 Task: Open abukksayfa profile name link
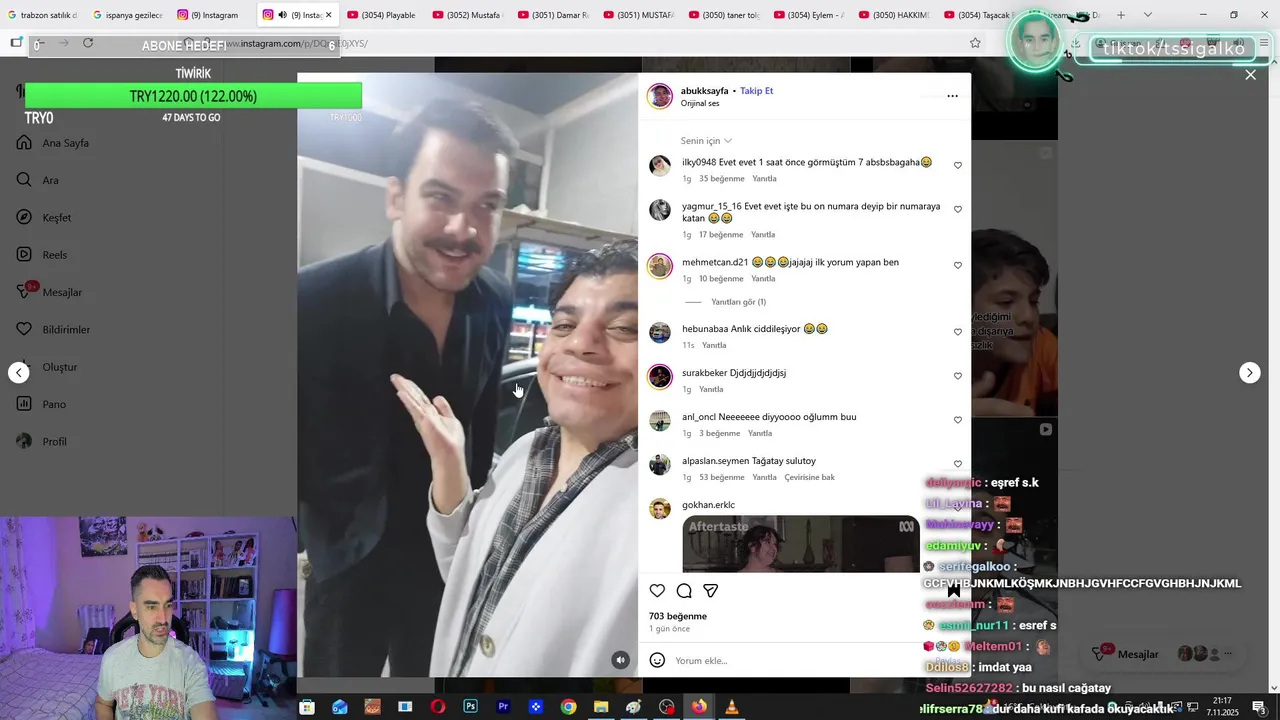(705, 91)
